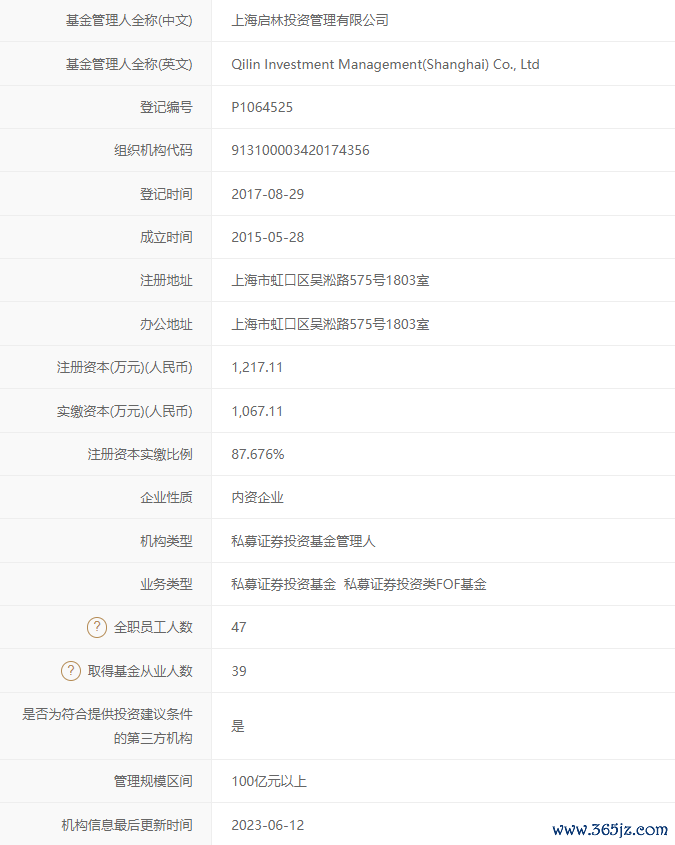The width and height of the screenshot is (675, 845).
Task: Click the 基金管理人全称(英文) label
Action: (x=129, y=64)
